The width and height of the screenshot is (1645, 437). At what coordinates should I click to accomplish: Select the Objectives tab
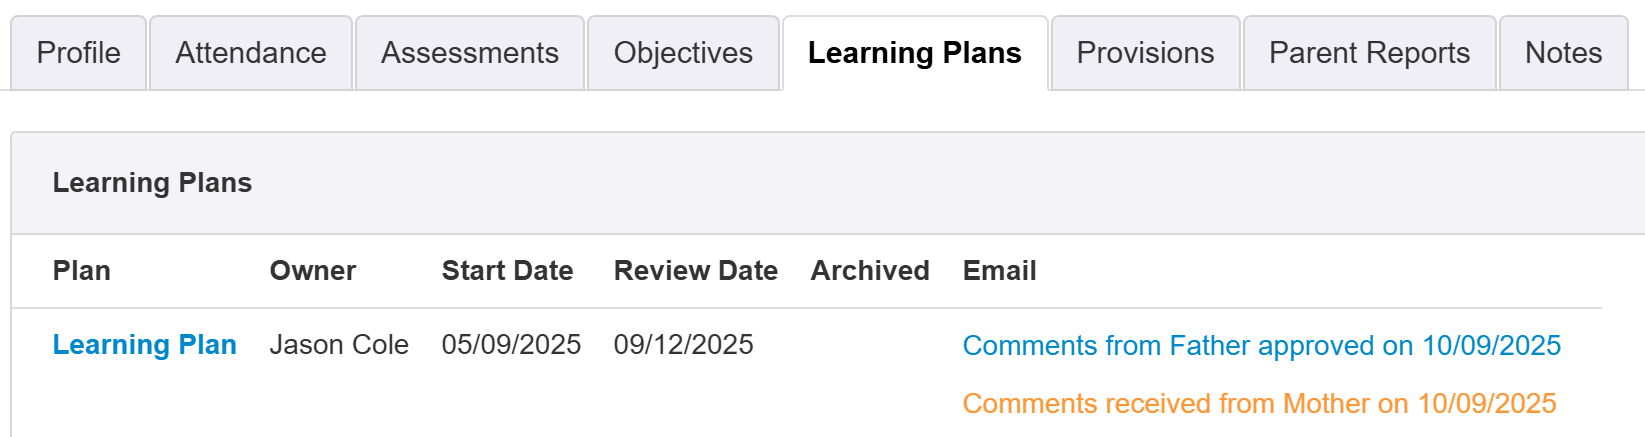point(683,53)
